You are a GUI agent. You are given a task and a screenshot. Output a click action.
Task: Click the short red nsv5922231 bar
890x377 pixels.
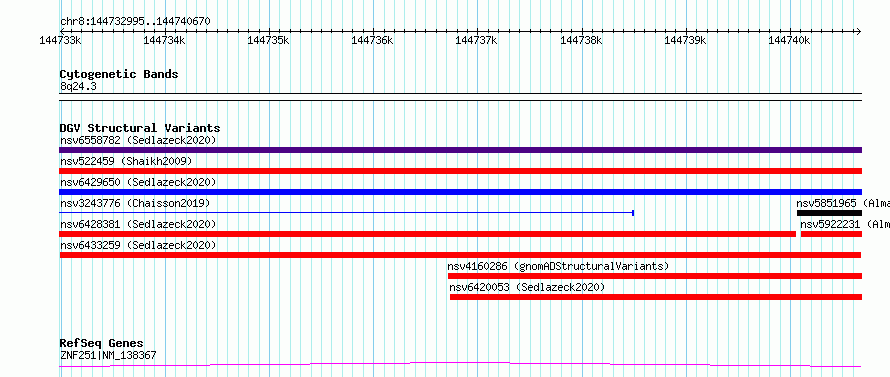(831, 234)
